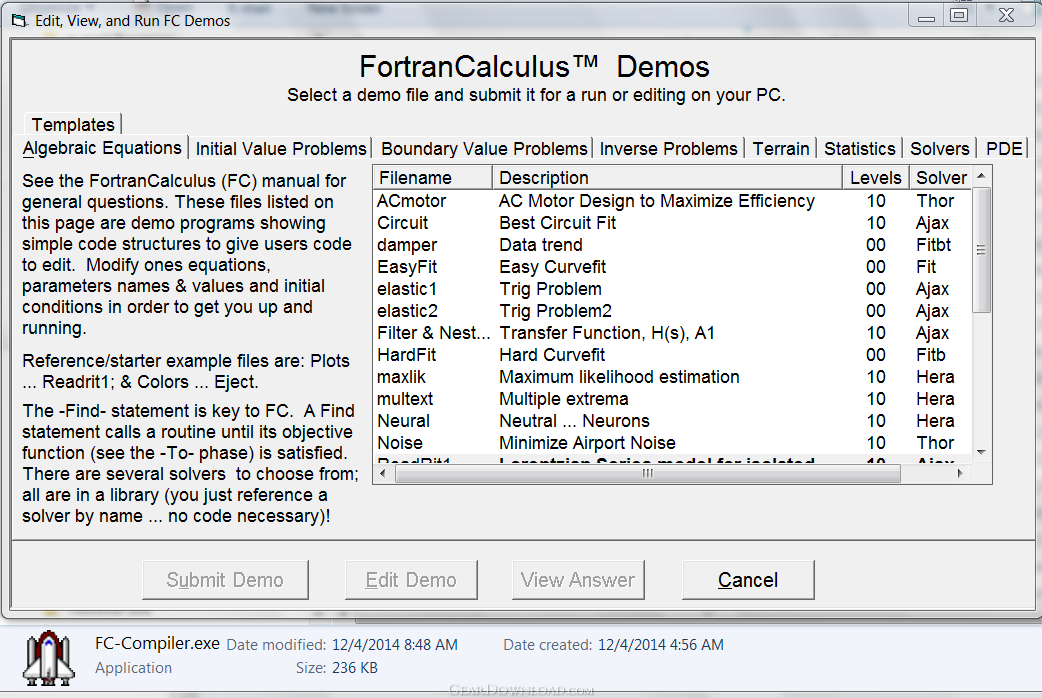Click description 'Easy Curvefit'
The width and height of the screenshot is (1042, 698).
pyautogui.click(x=552, y=267)
